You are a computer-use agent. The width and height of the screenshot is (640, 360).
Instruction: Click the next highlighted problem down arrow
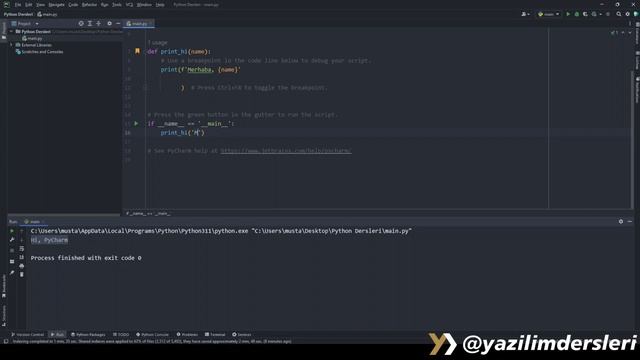630,33
